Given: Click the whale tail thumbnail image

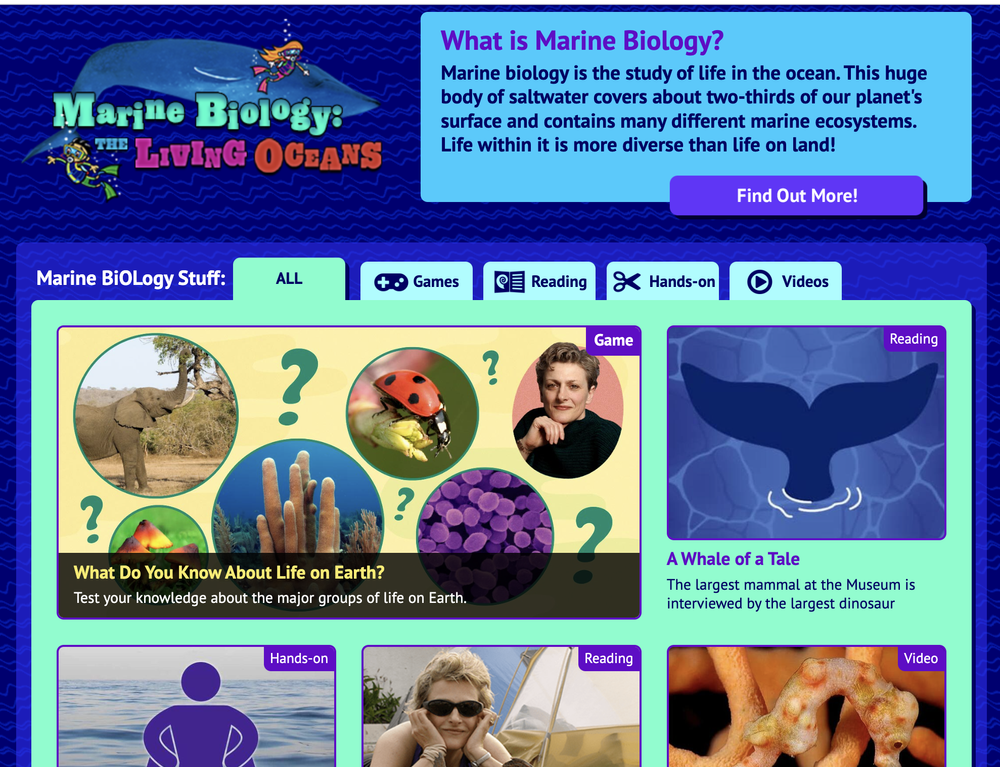Looking at the screenshot, I should (x=806, y=433).
